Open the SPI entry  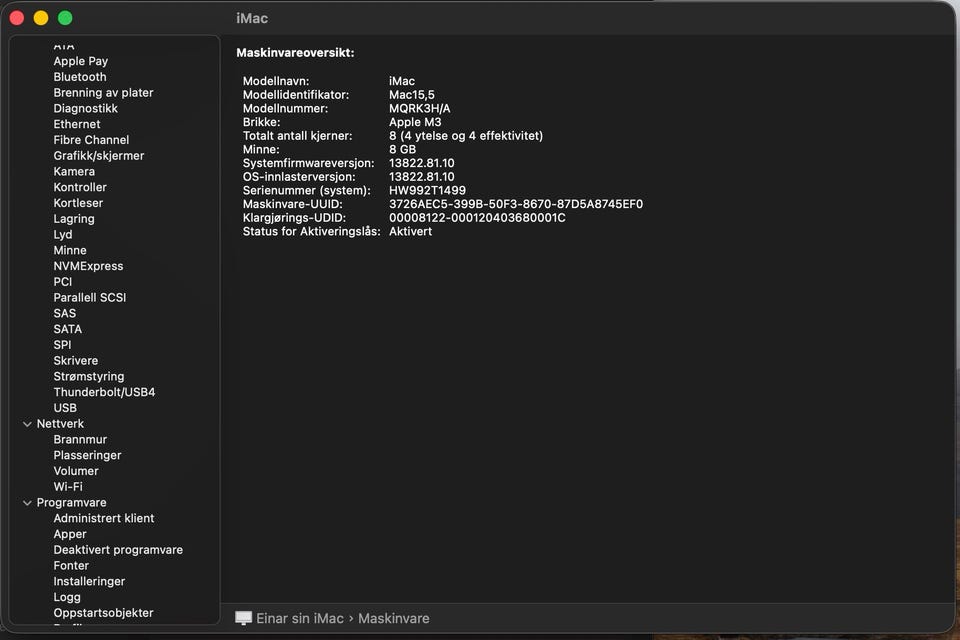[62, 345]
